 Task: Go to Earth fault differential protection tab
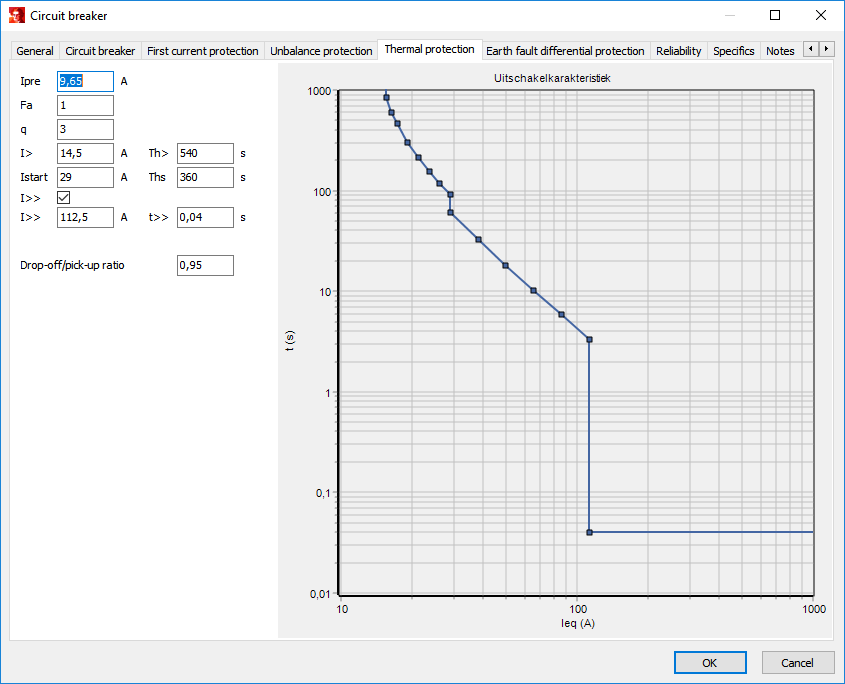(x=565, y=51)
